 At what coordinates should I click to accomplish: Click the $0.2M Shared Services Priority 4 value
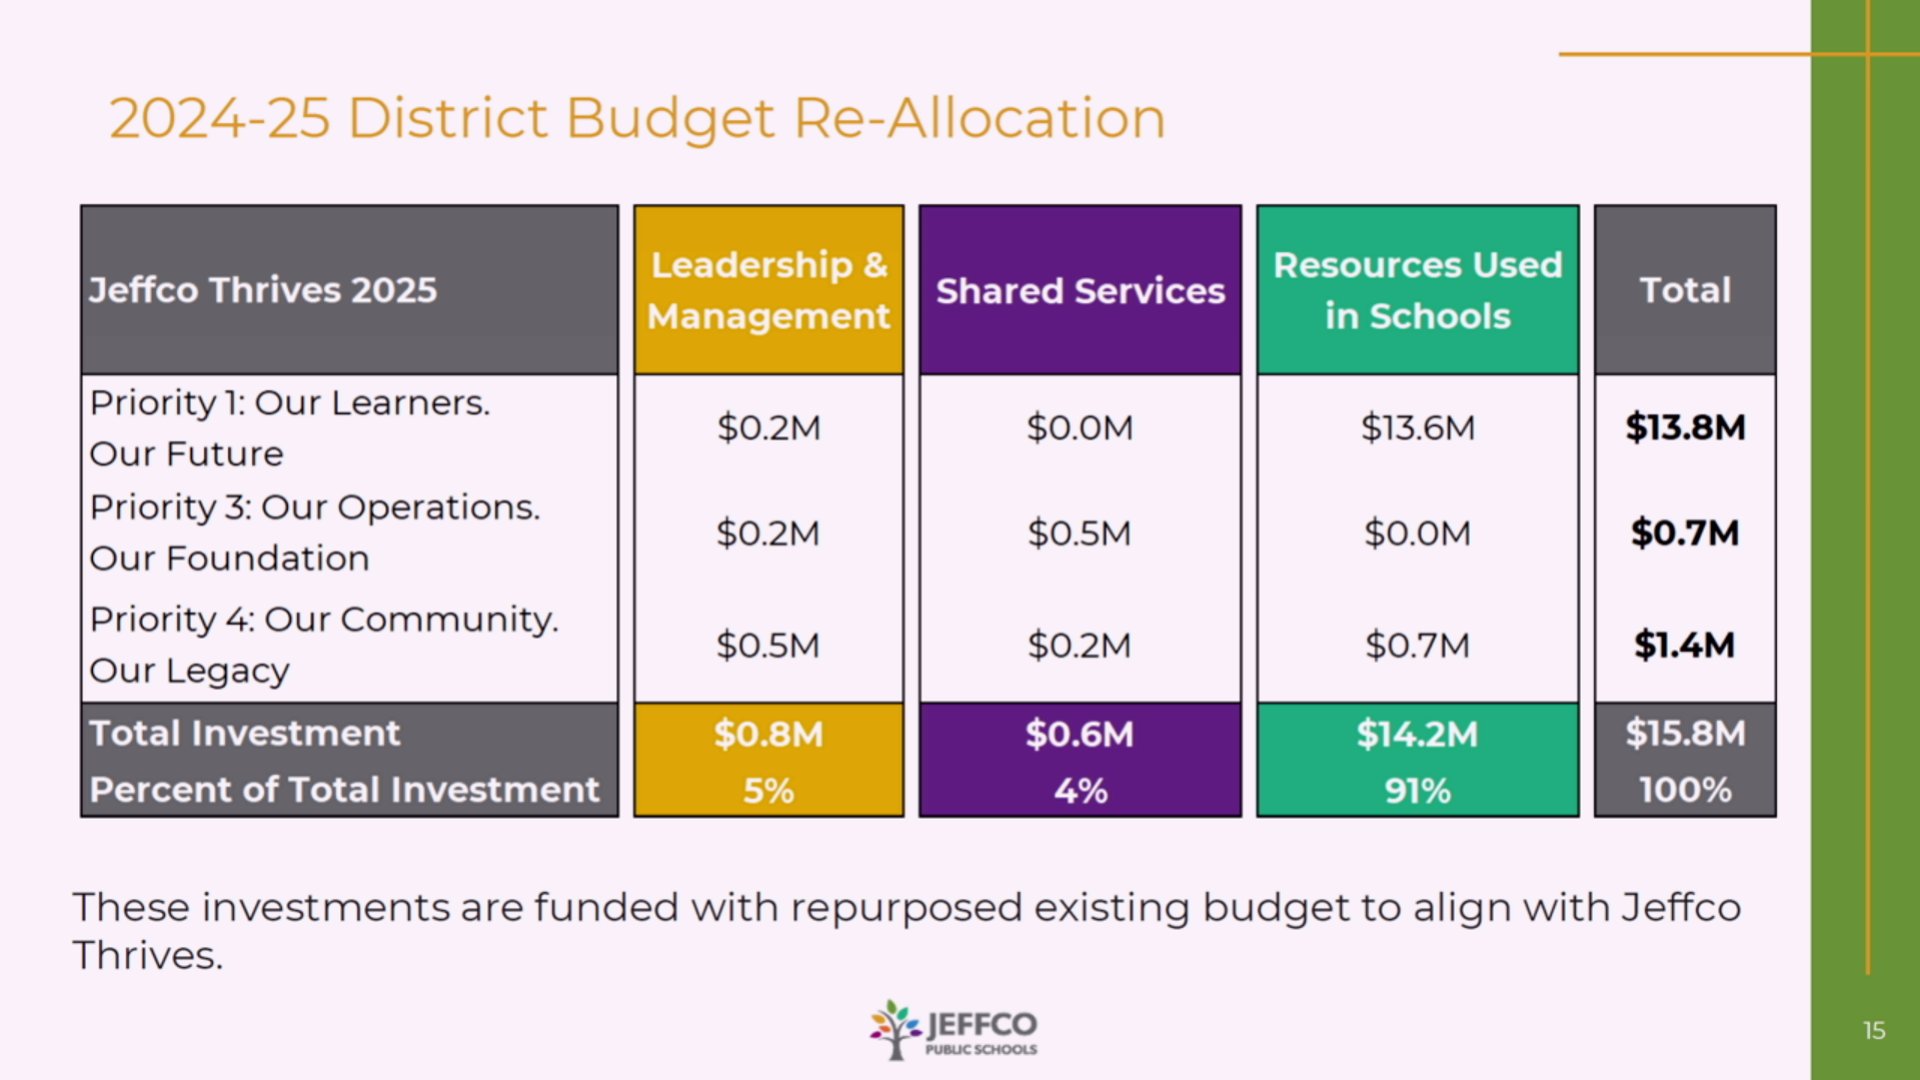point(1080,645)
